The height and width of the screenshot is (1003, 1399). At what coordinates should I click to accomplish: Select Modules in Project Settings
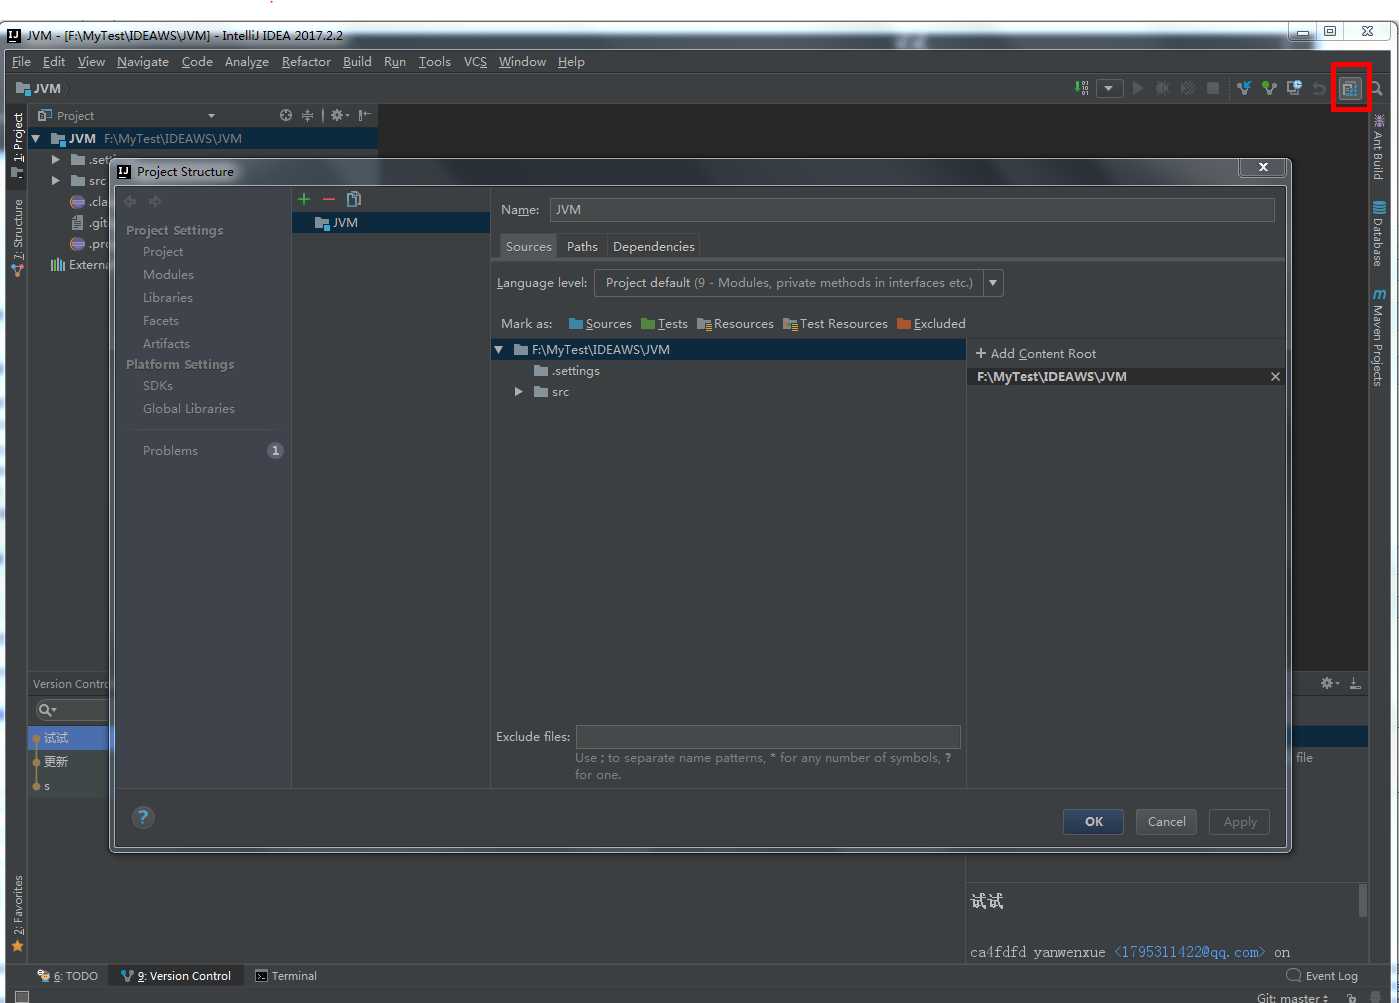click(168, 275)
